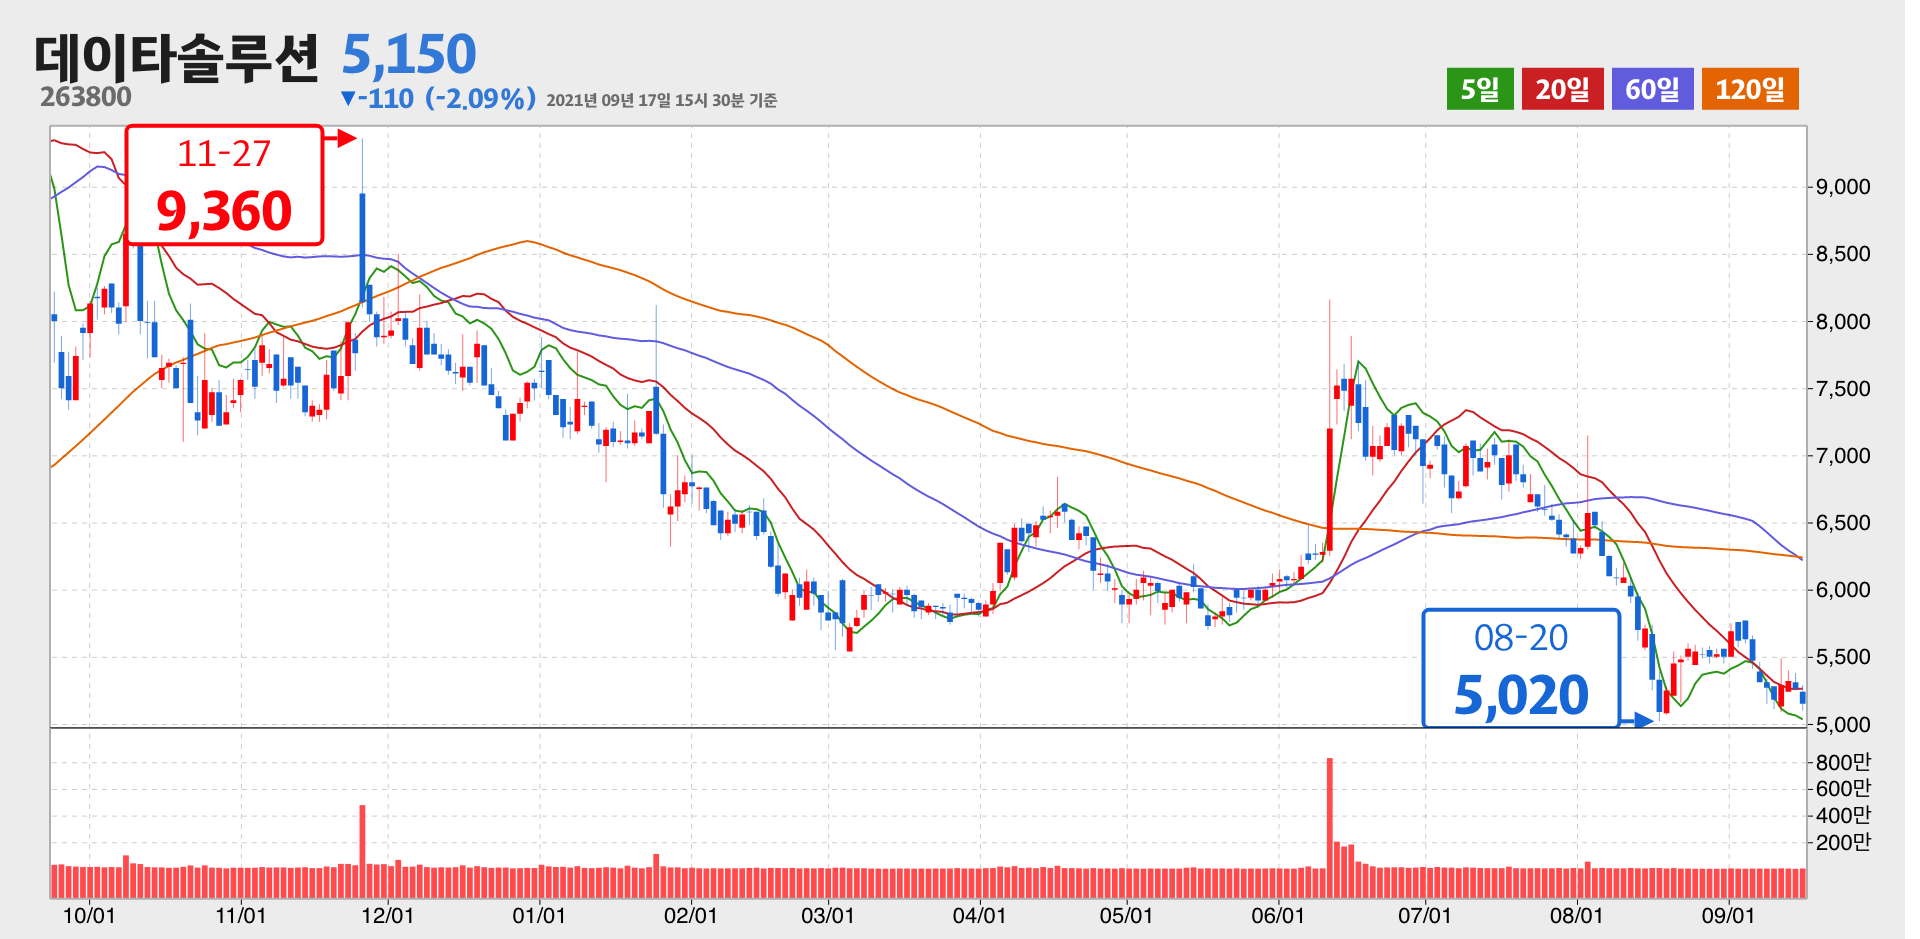The width and height of the screenshot is (1920, 939).
Task: Click the tall blue candlestick at the 11-27 high
Action: (x=362, y=248)
